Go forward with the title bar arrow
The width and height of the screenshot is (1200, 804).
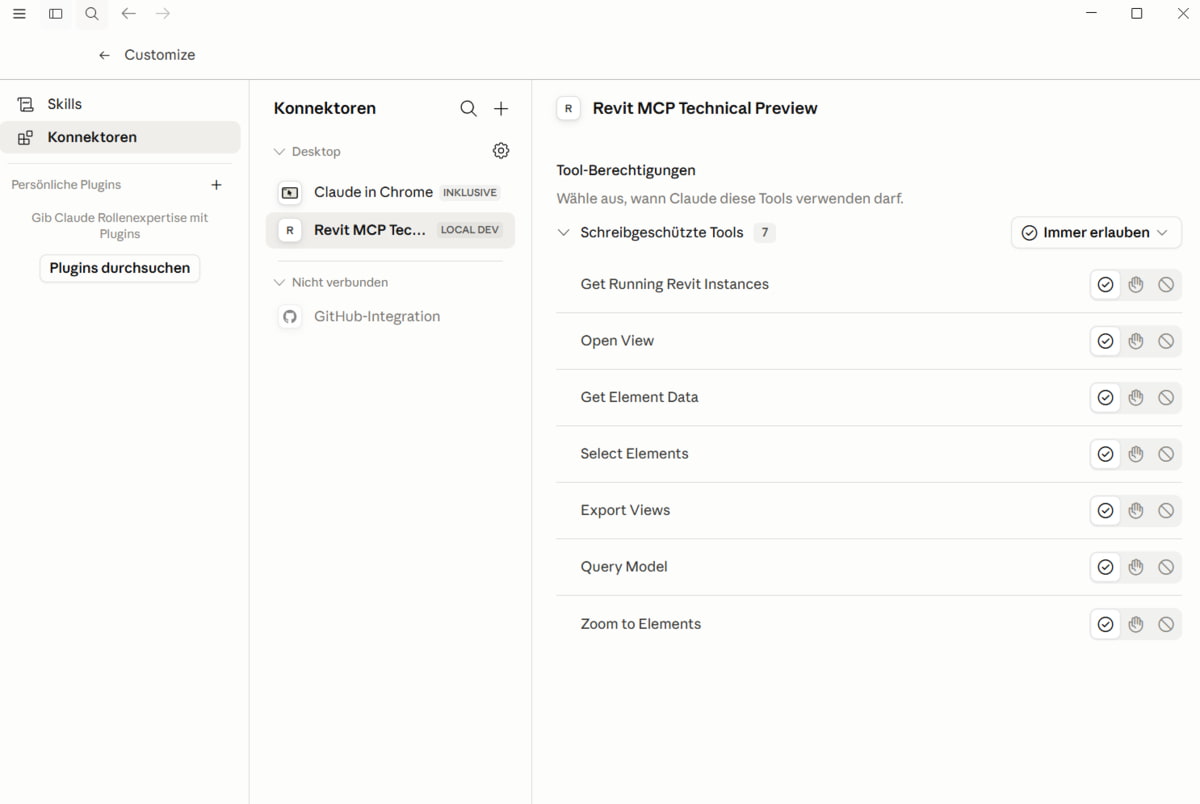pos(163,14)
